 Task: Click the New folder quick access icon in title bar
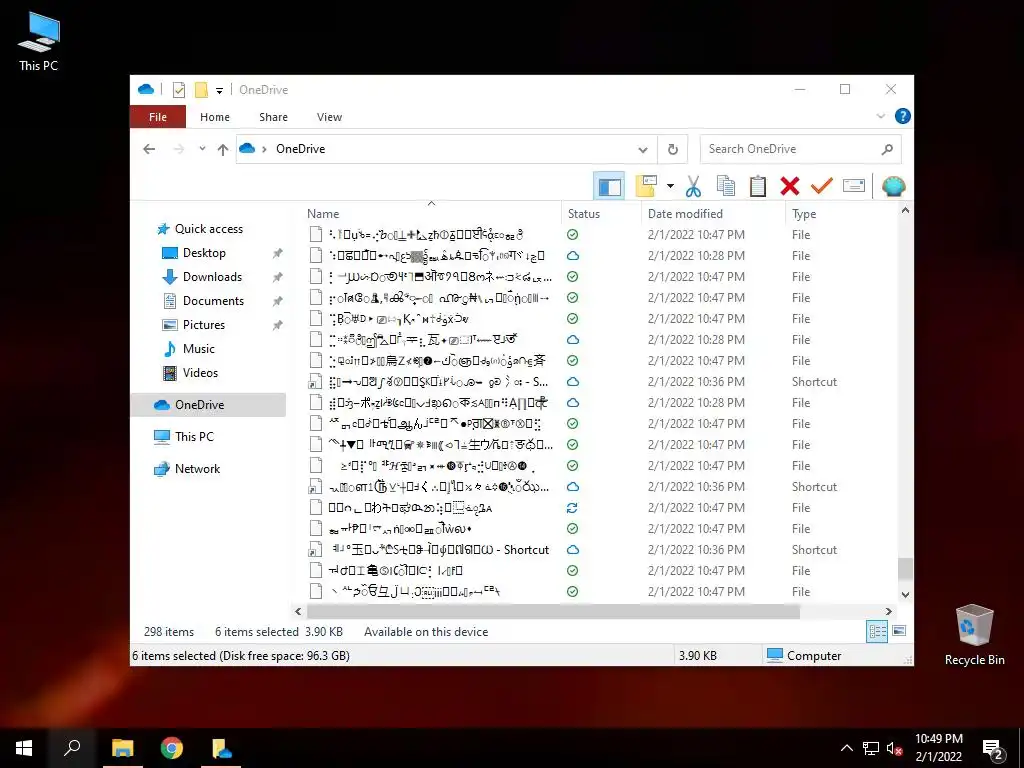coord(201,90)
